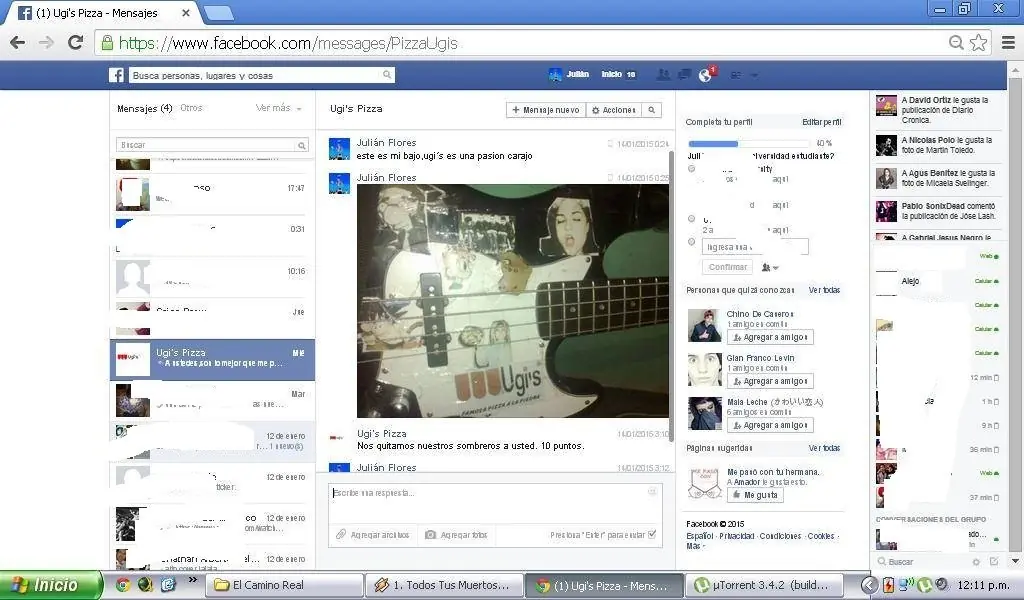Open emoticon picker in the reply box
The image size is (1024, 600).
click(x=652, y=492)
